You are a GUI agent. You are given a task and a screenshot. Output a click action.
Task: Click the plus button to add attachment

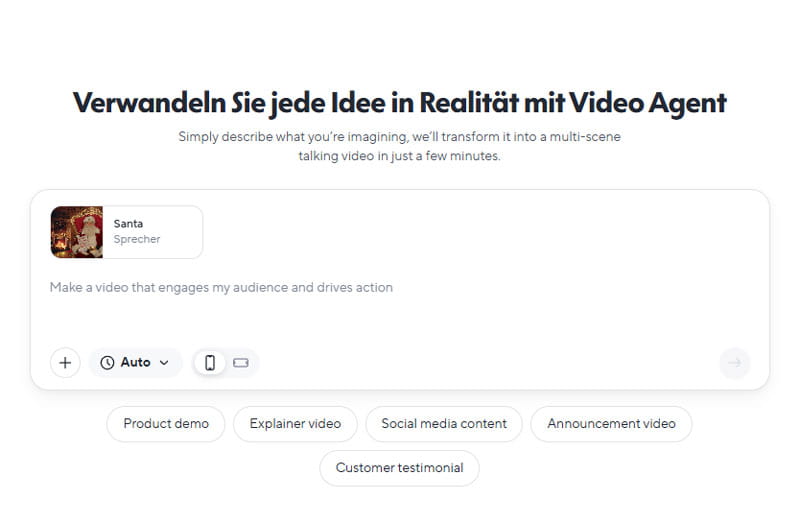(x=65, y=363)
